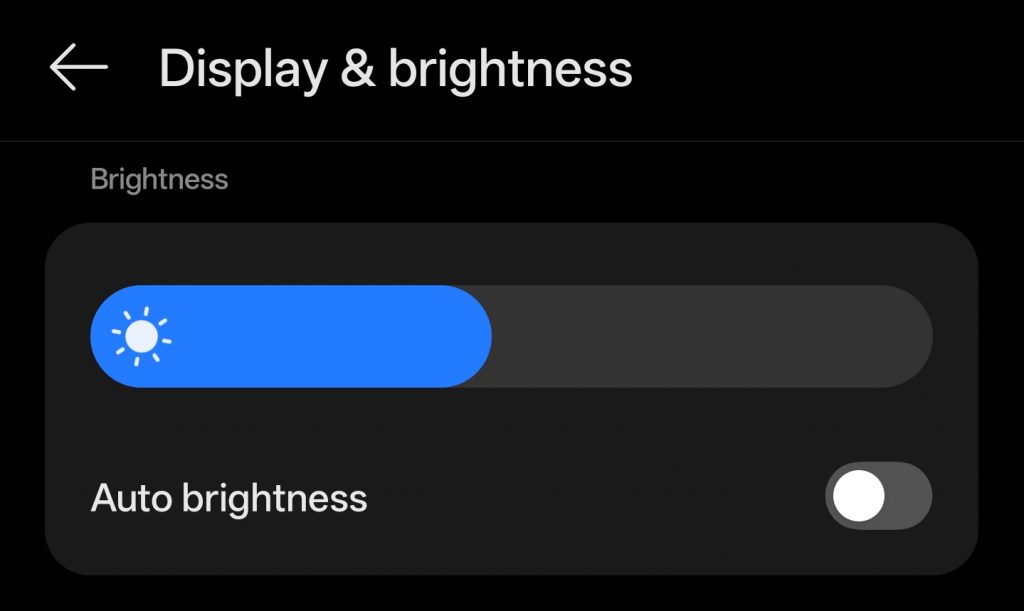Click the middle of the brightness slider track
This screenshot has height=611, width=1024.
[512, 337]
